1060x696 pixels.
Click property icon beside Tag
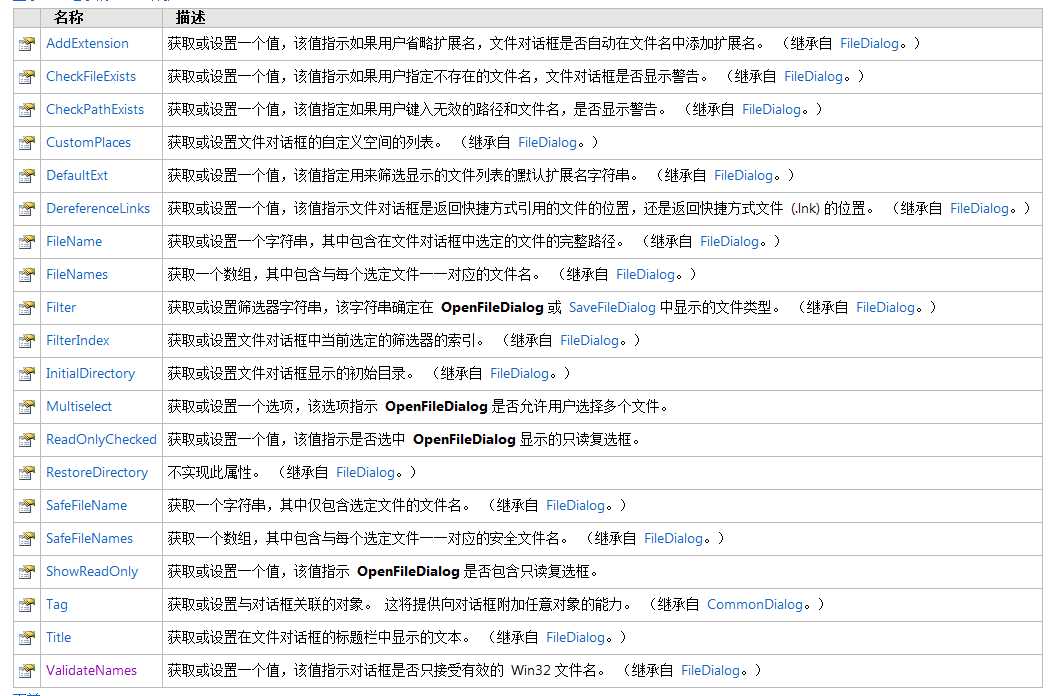[26, 607]
